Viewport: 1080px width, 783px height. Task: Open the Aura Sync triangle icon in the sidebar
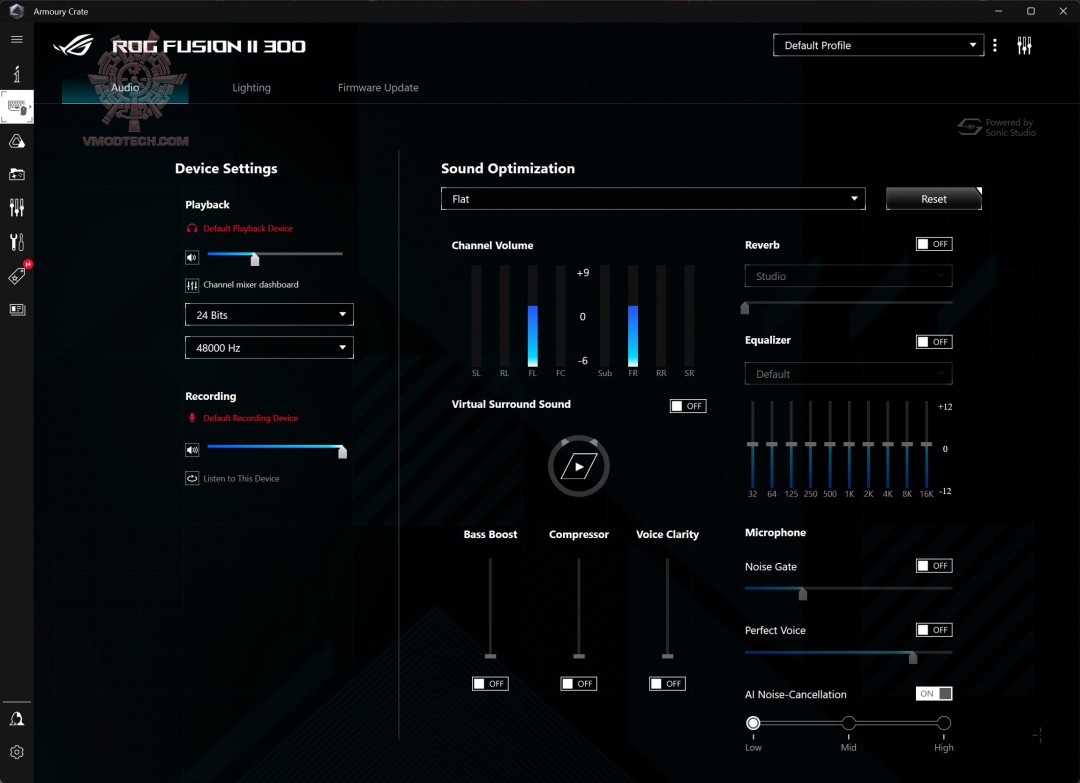click(x=17, y=141)
